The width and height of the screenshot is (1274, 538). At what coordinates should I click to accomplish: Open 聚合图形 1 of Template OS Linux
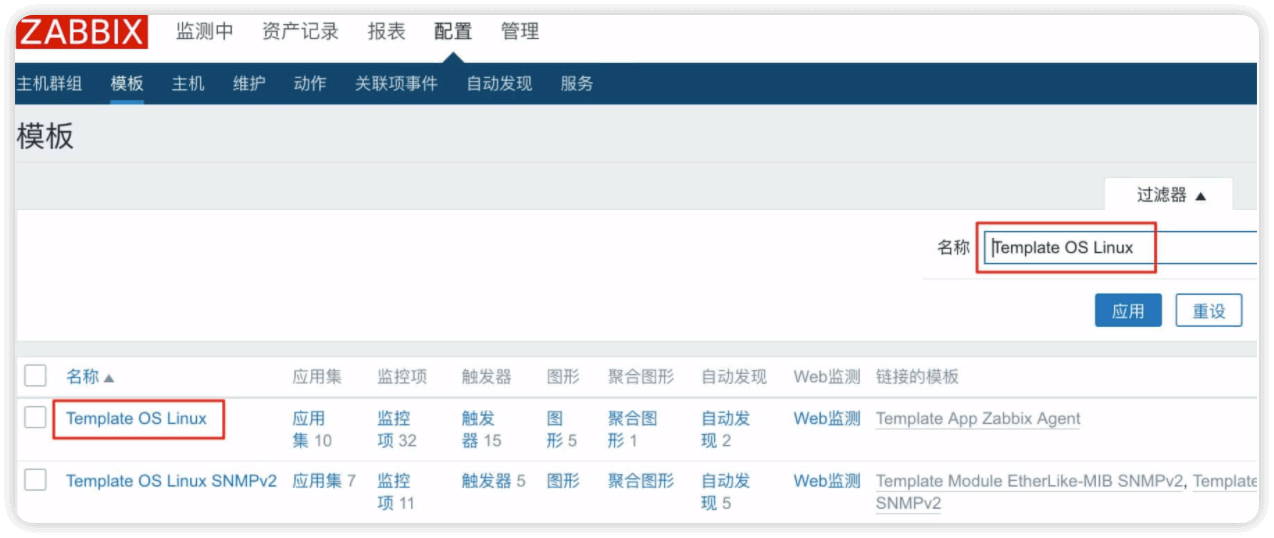633,429
